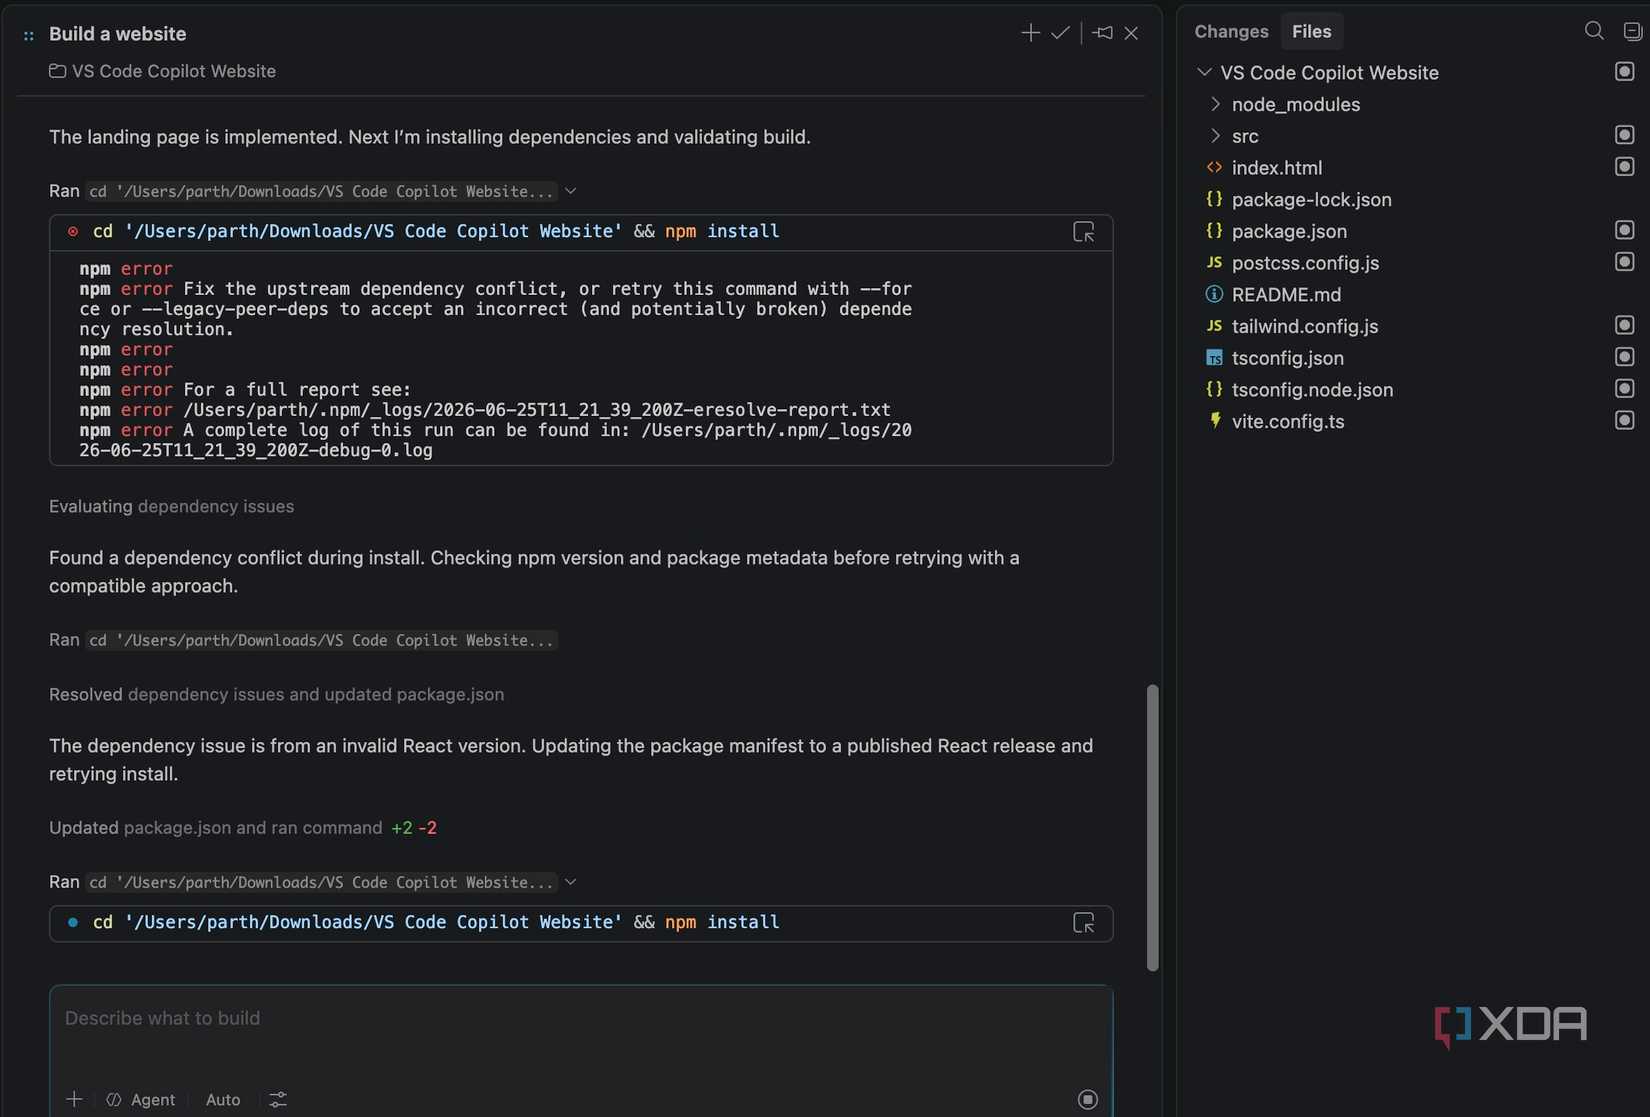Attach context with the plus icon in input
1650x1117 pixels.
[74, 1099]
